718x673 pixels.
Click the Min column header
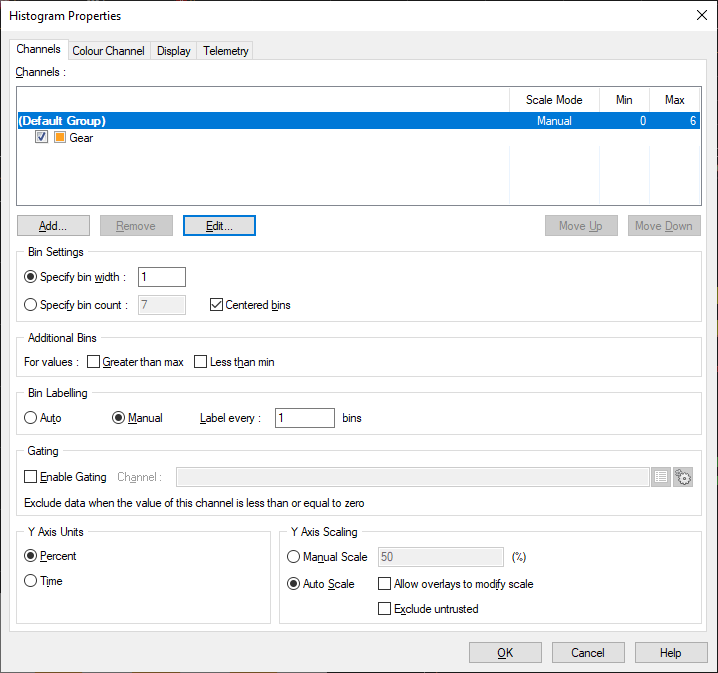[x=624, y=100]
